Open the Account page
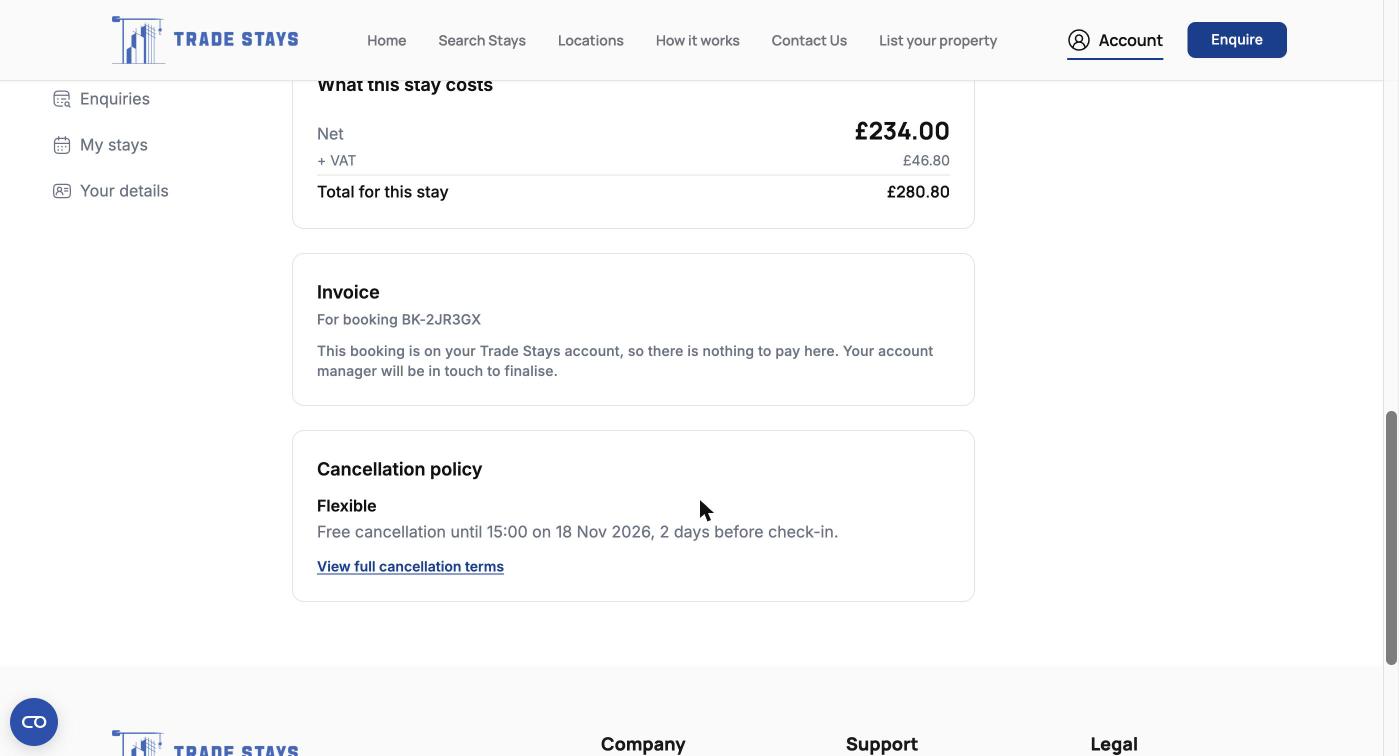Image resolution: width=1399 pixels, height=756 pixels. coord(1115,40)
